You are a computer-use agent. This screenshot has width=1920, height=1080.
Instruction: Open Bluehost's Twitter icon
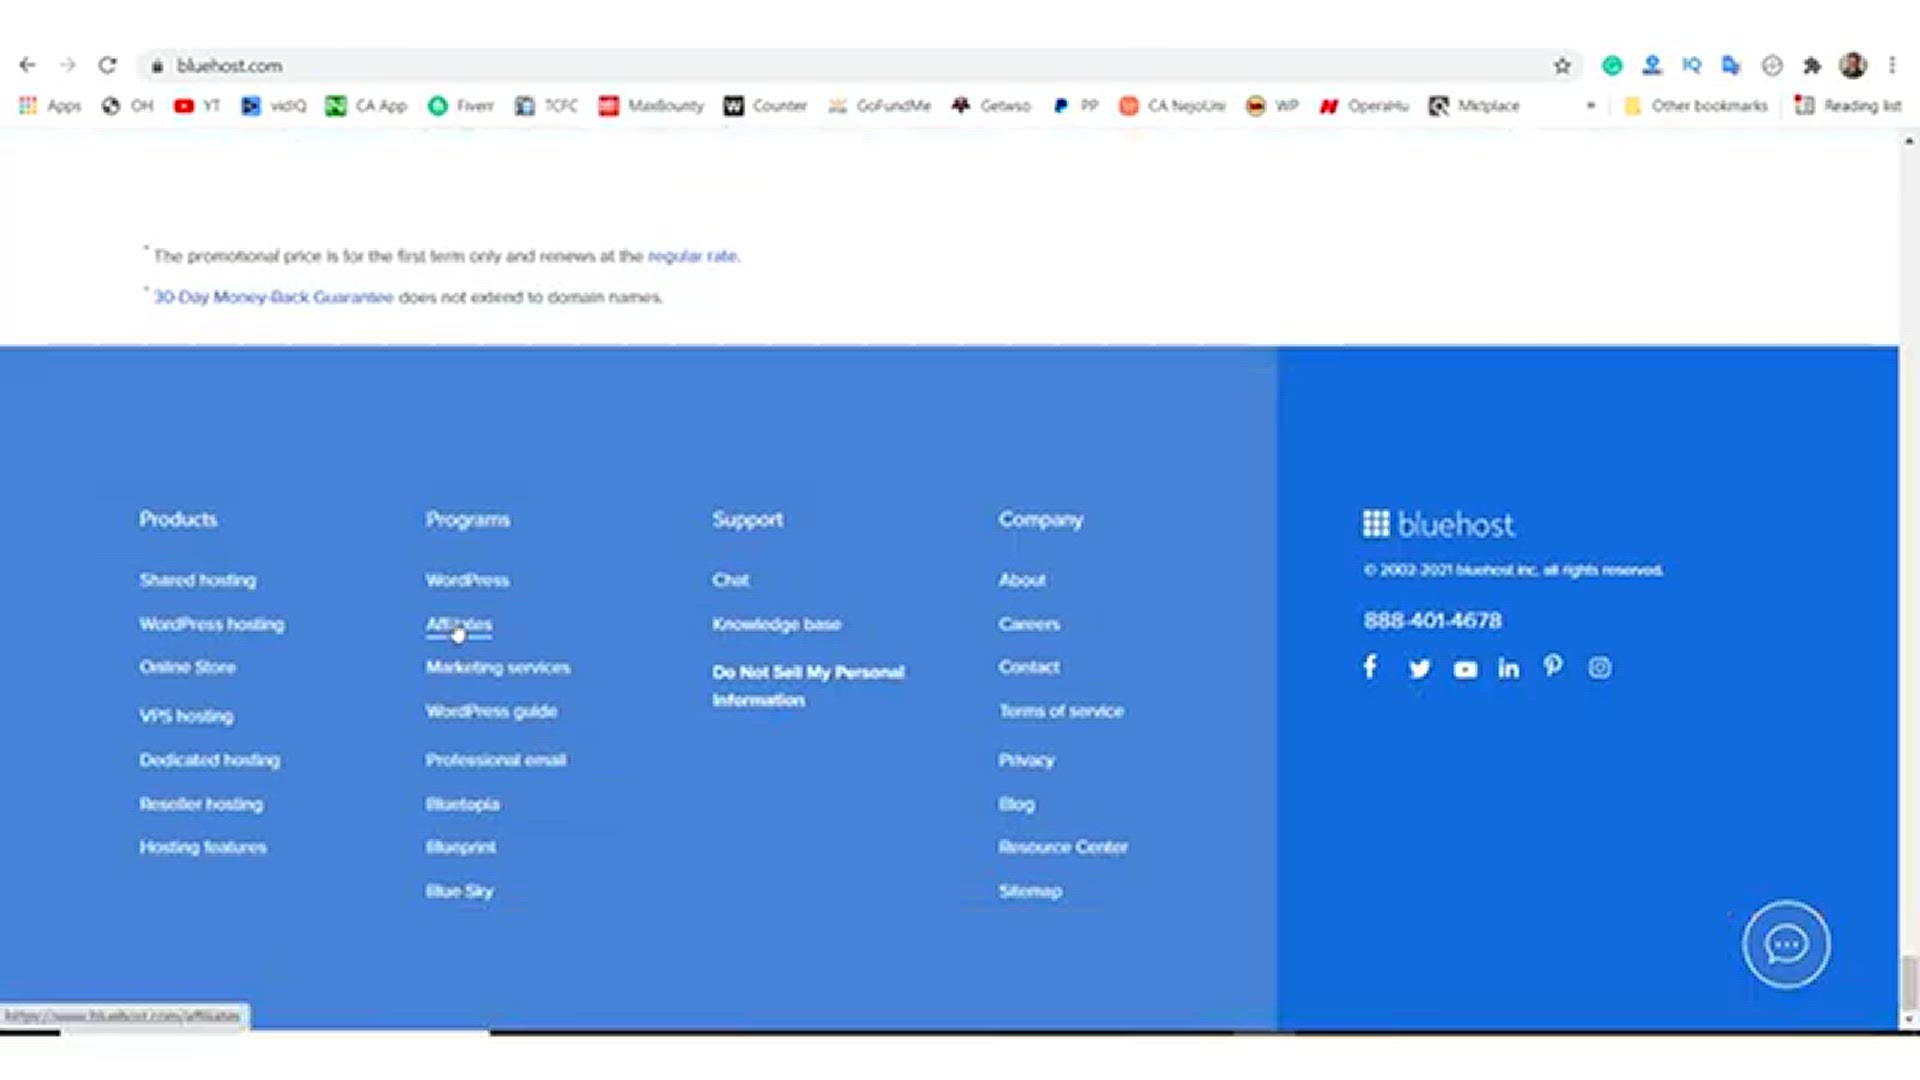[x=1419, y=669]
